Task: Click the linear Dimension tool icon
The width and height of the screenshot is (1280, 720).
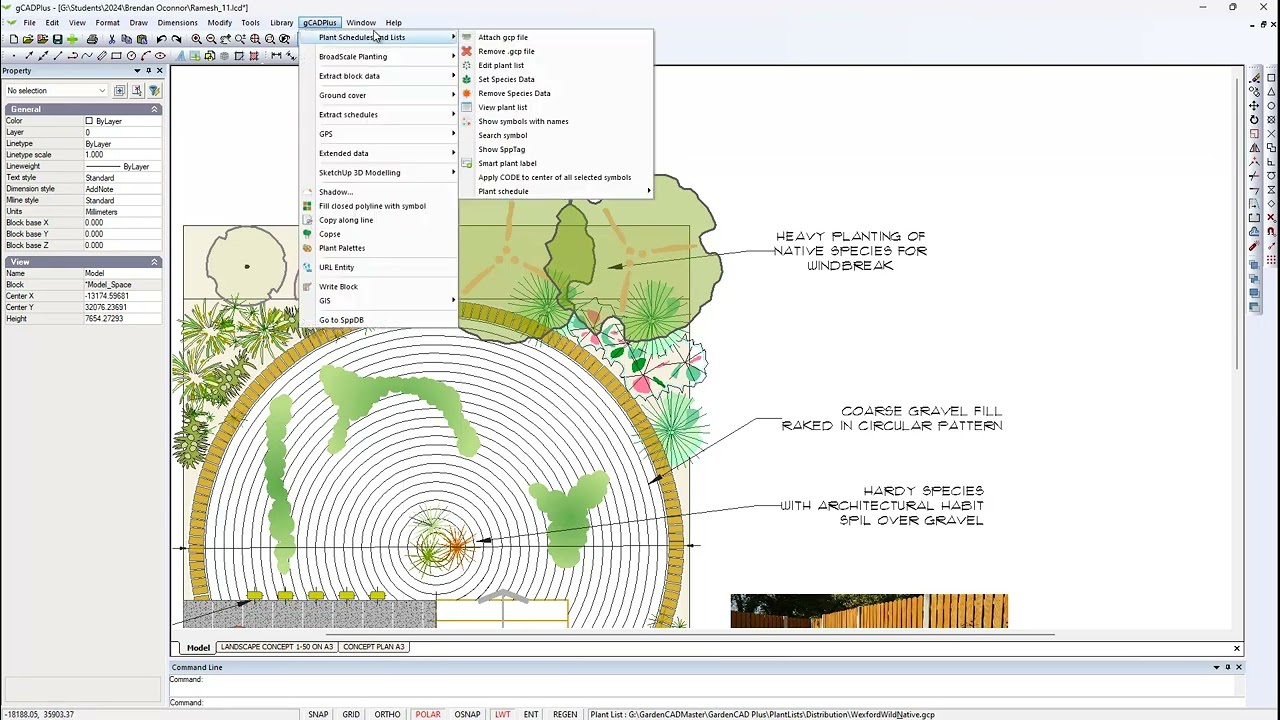Action: pyautogui.click(x=276, y=56)
